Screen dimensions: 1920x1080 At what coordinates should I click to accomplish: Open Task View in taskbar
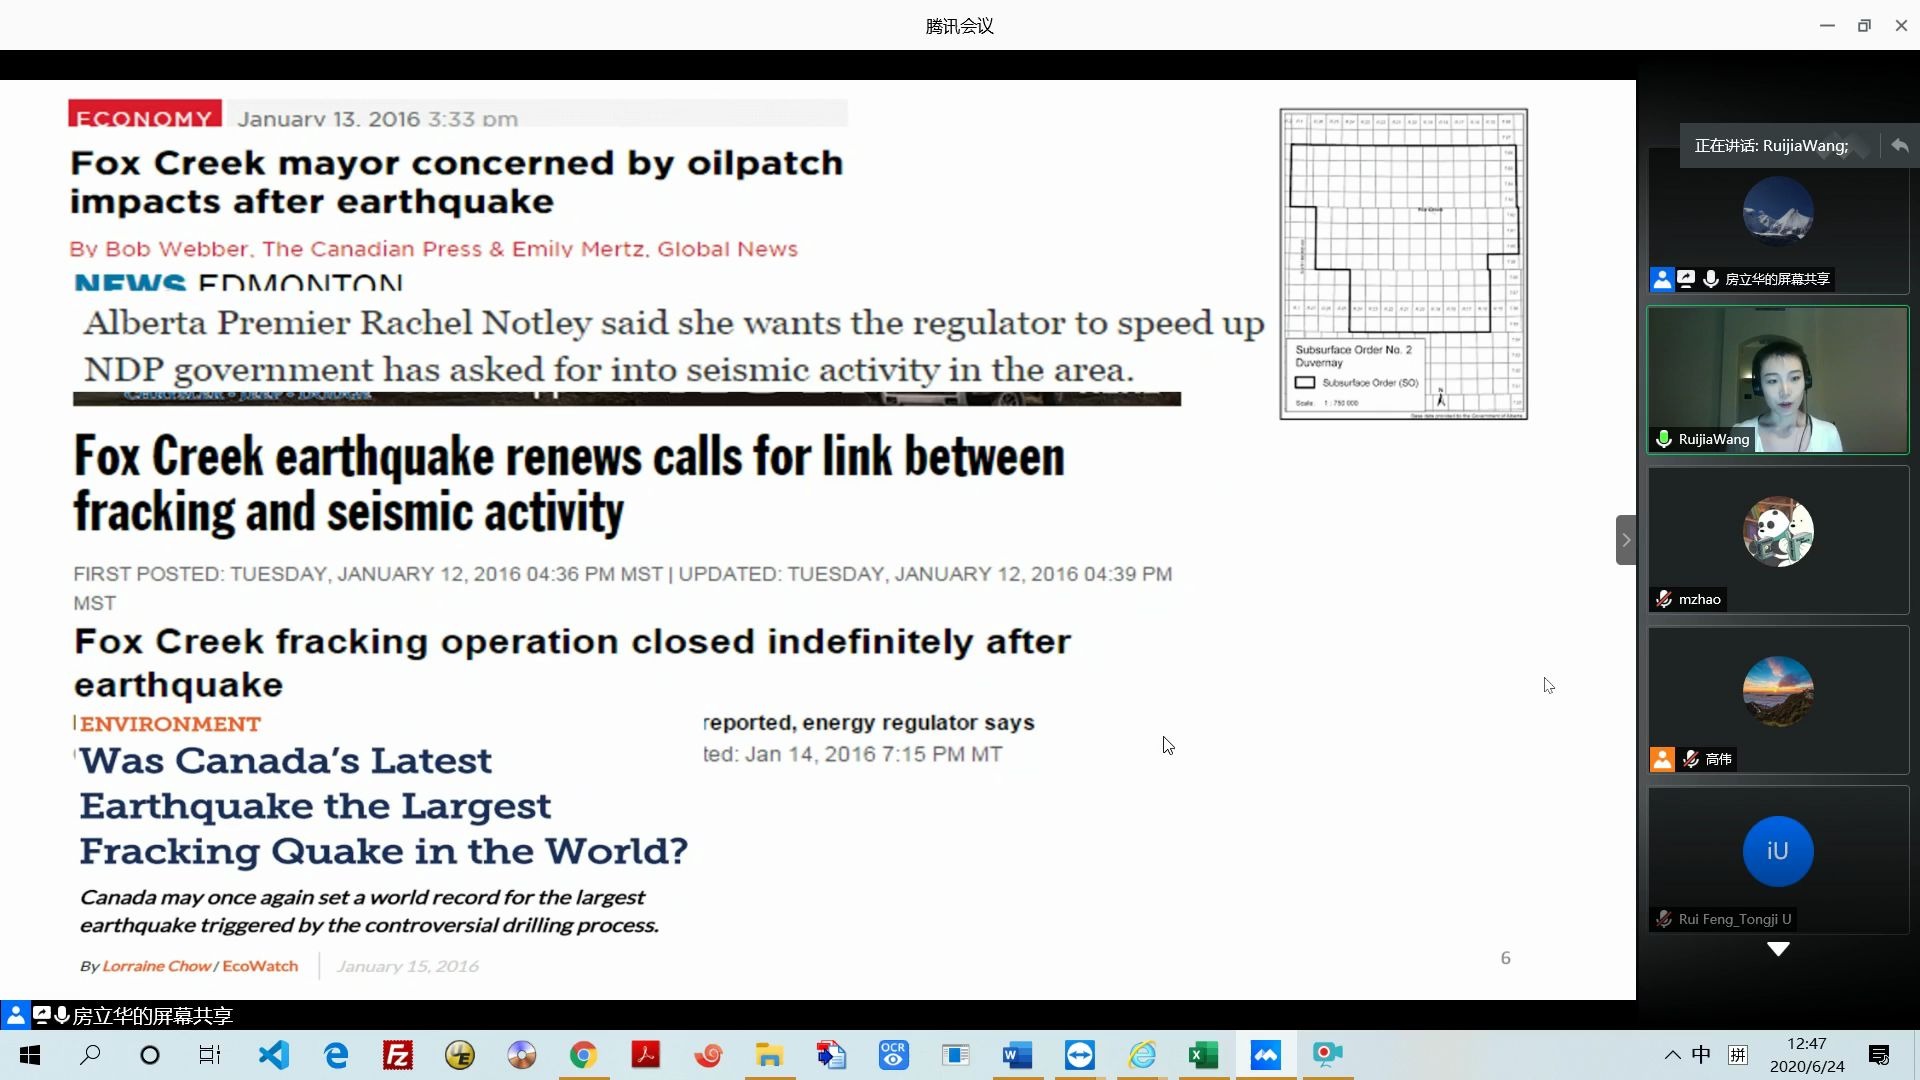(x=210, y=1055)
